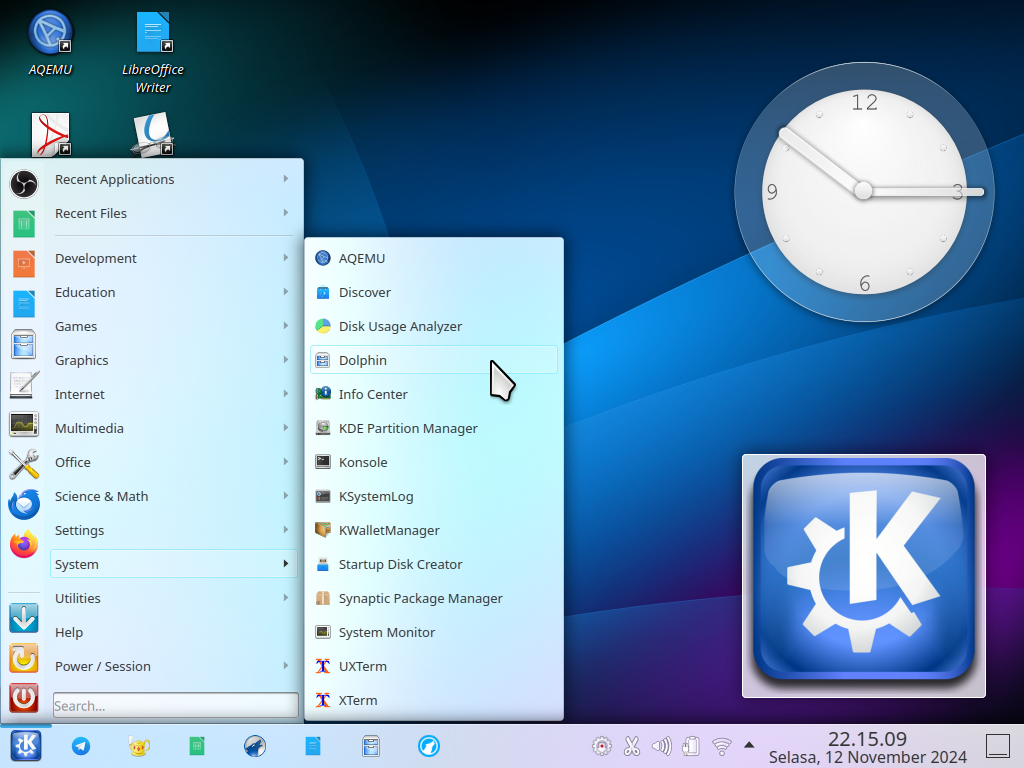Launch Startup Disk Creator
1024x768 pixels.
[434, 564]
